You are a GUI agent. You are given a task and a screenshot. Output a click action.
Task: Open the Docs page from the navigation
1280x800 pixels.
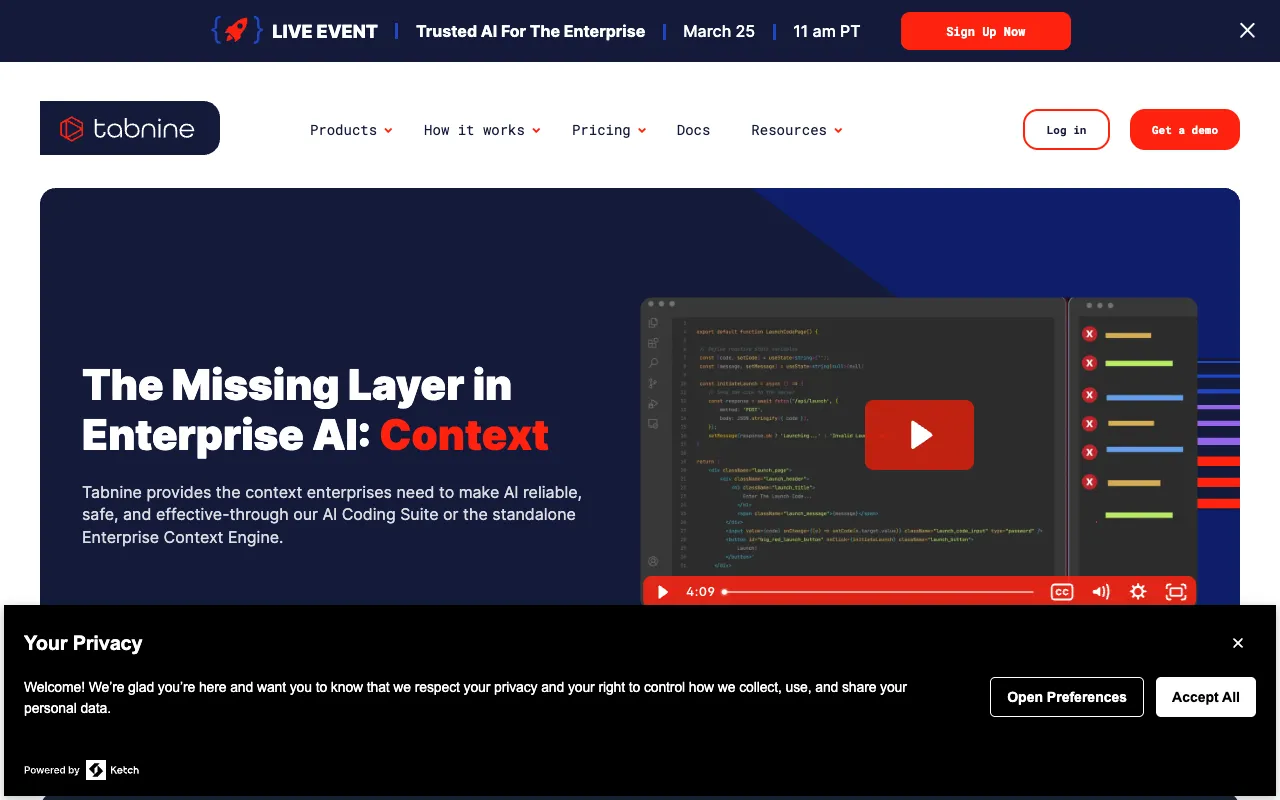[693, 130]
